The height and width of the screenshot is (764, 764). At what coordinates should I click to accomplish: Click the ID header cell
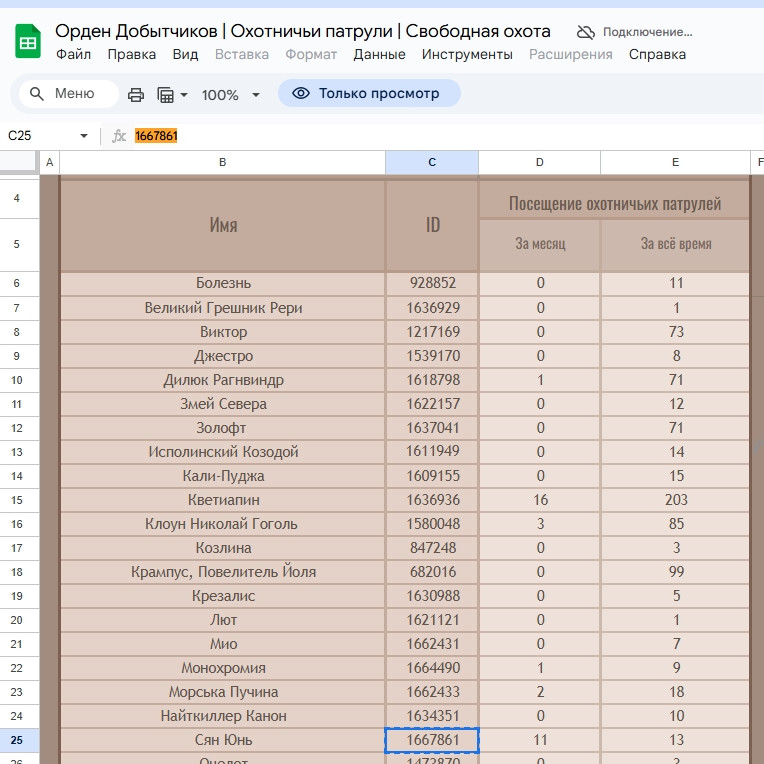tap(432, 225)
